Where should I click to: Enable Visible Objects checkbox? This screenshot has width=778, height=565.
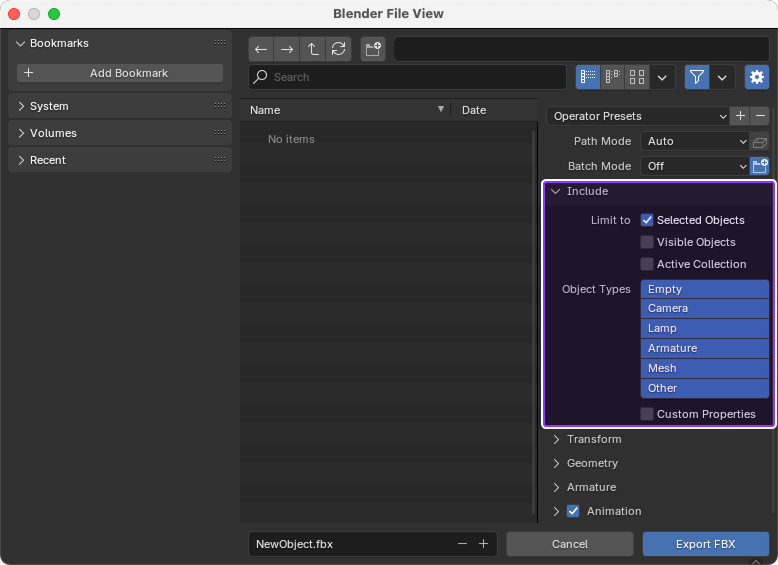pyautogui.click(x=647, y=242)
